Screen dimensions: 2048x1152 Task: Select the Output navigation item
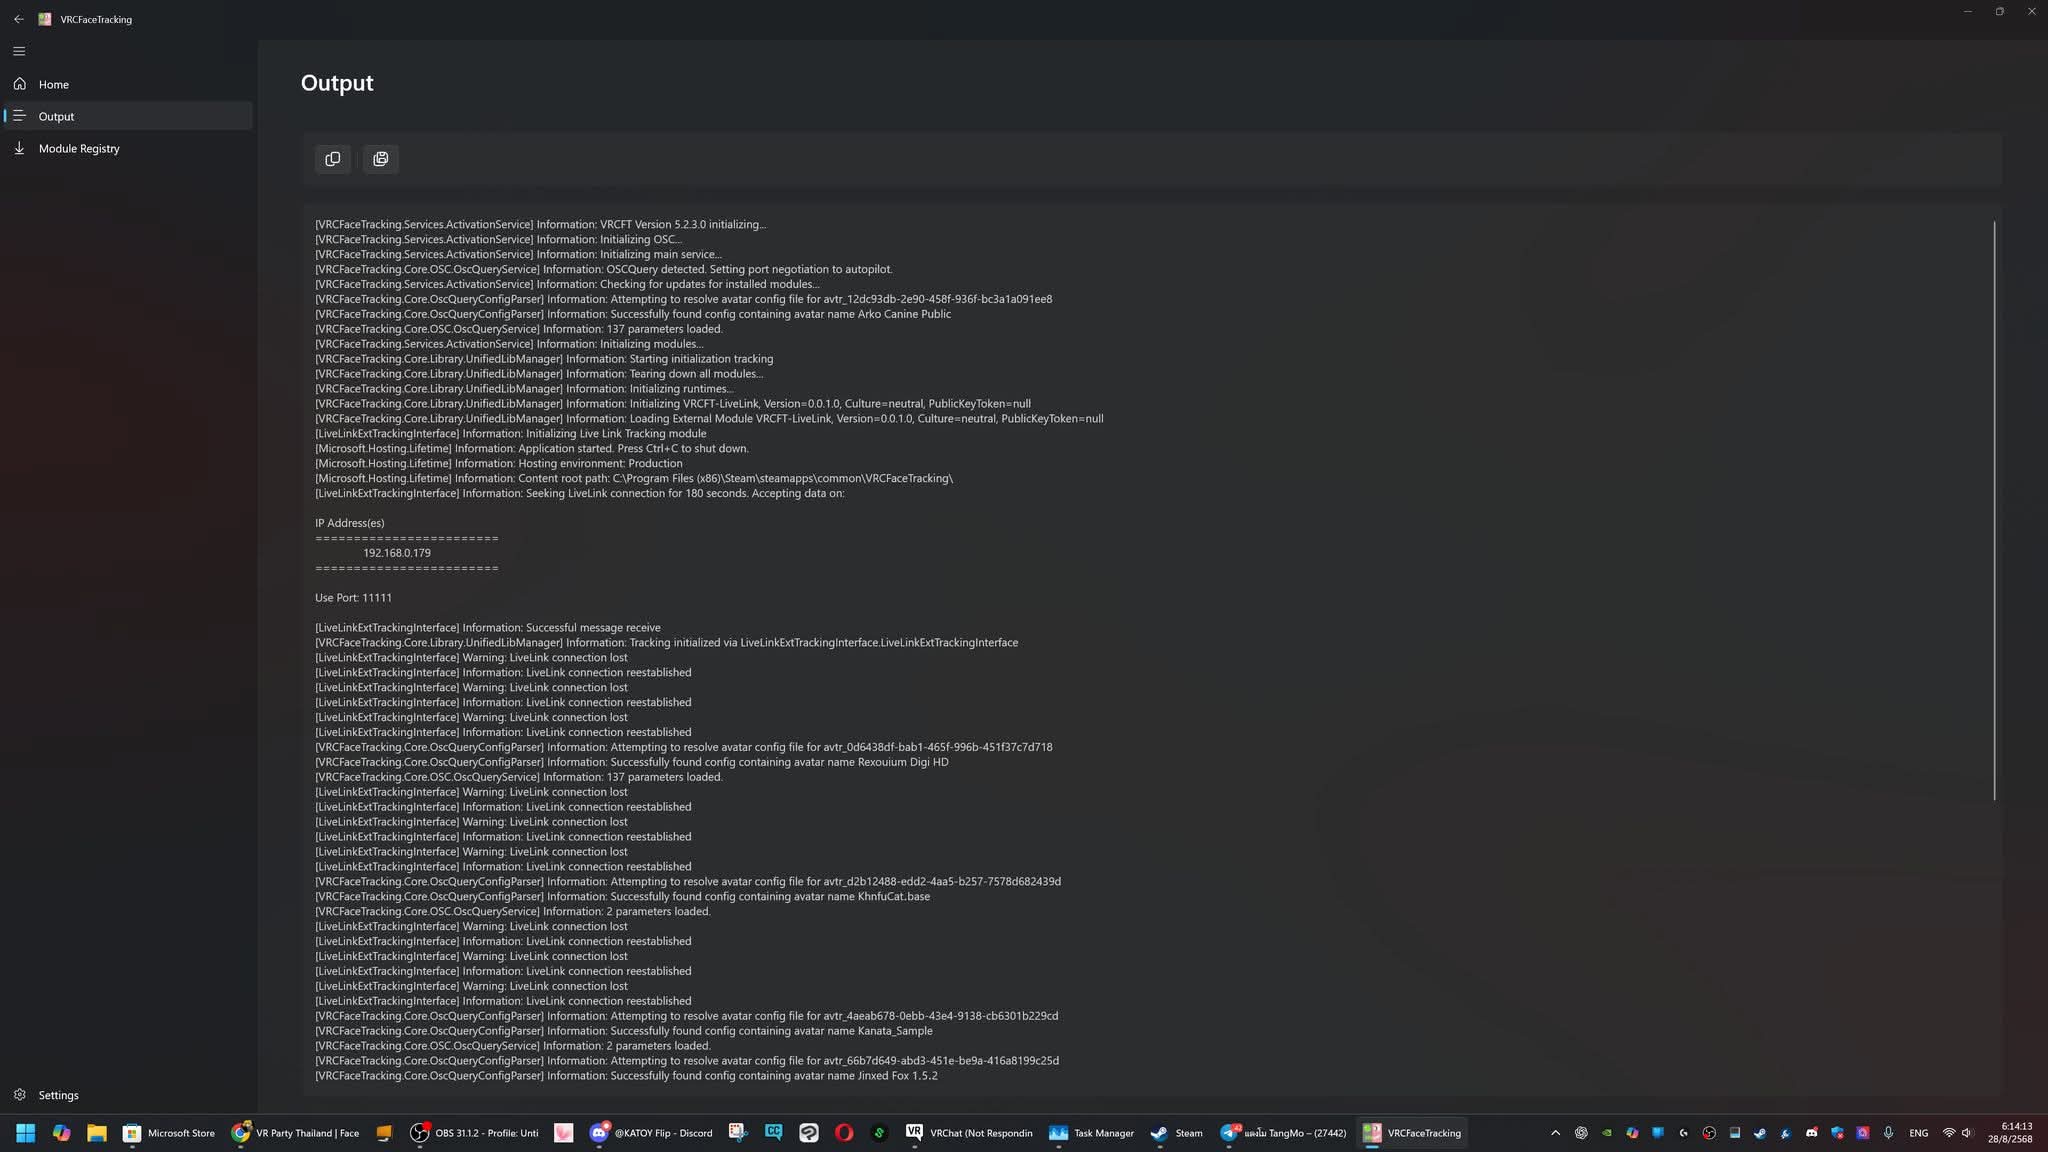point(128,116)
